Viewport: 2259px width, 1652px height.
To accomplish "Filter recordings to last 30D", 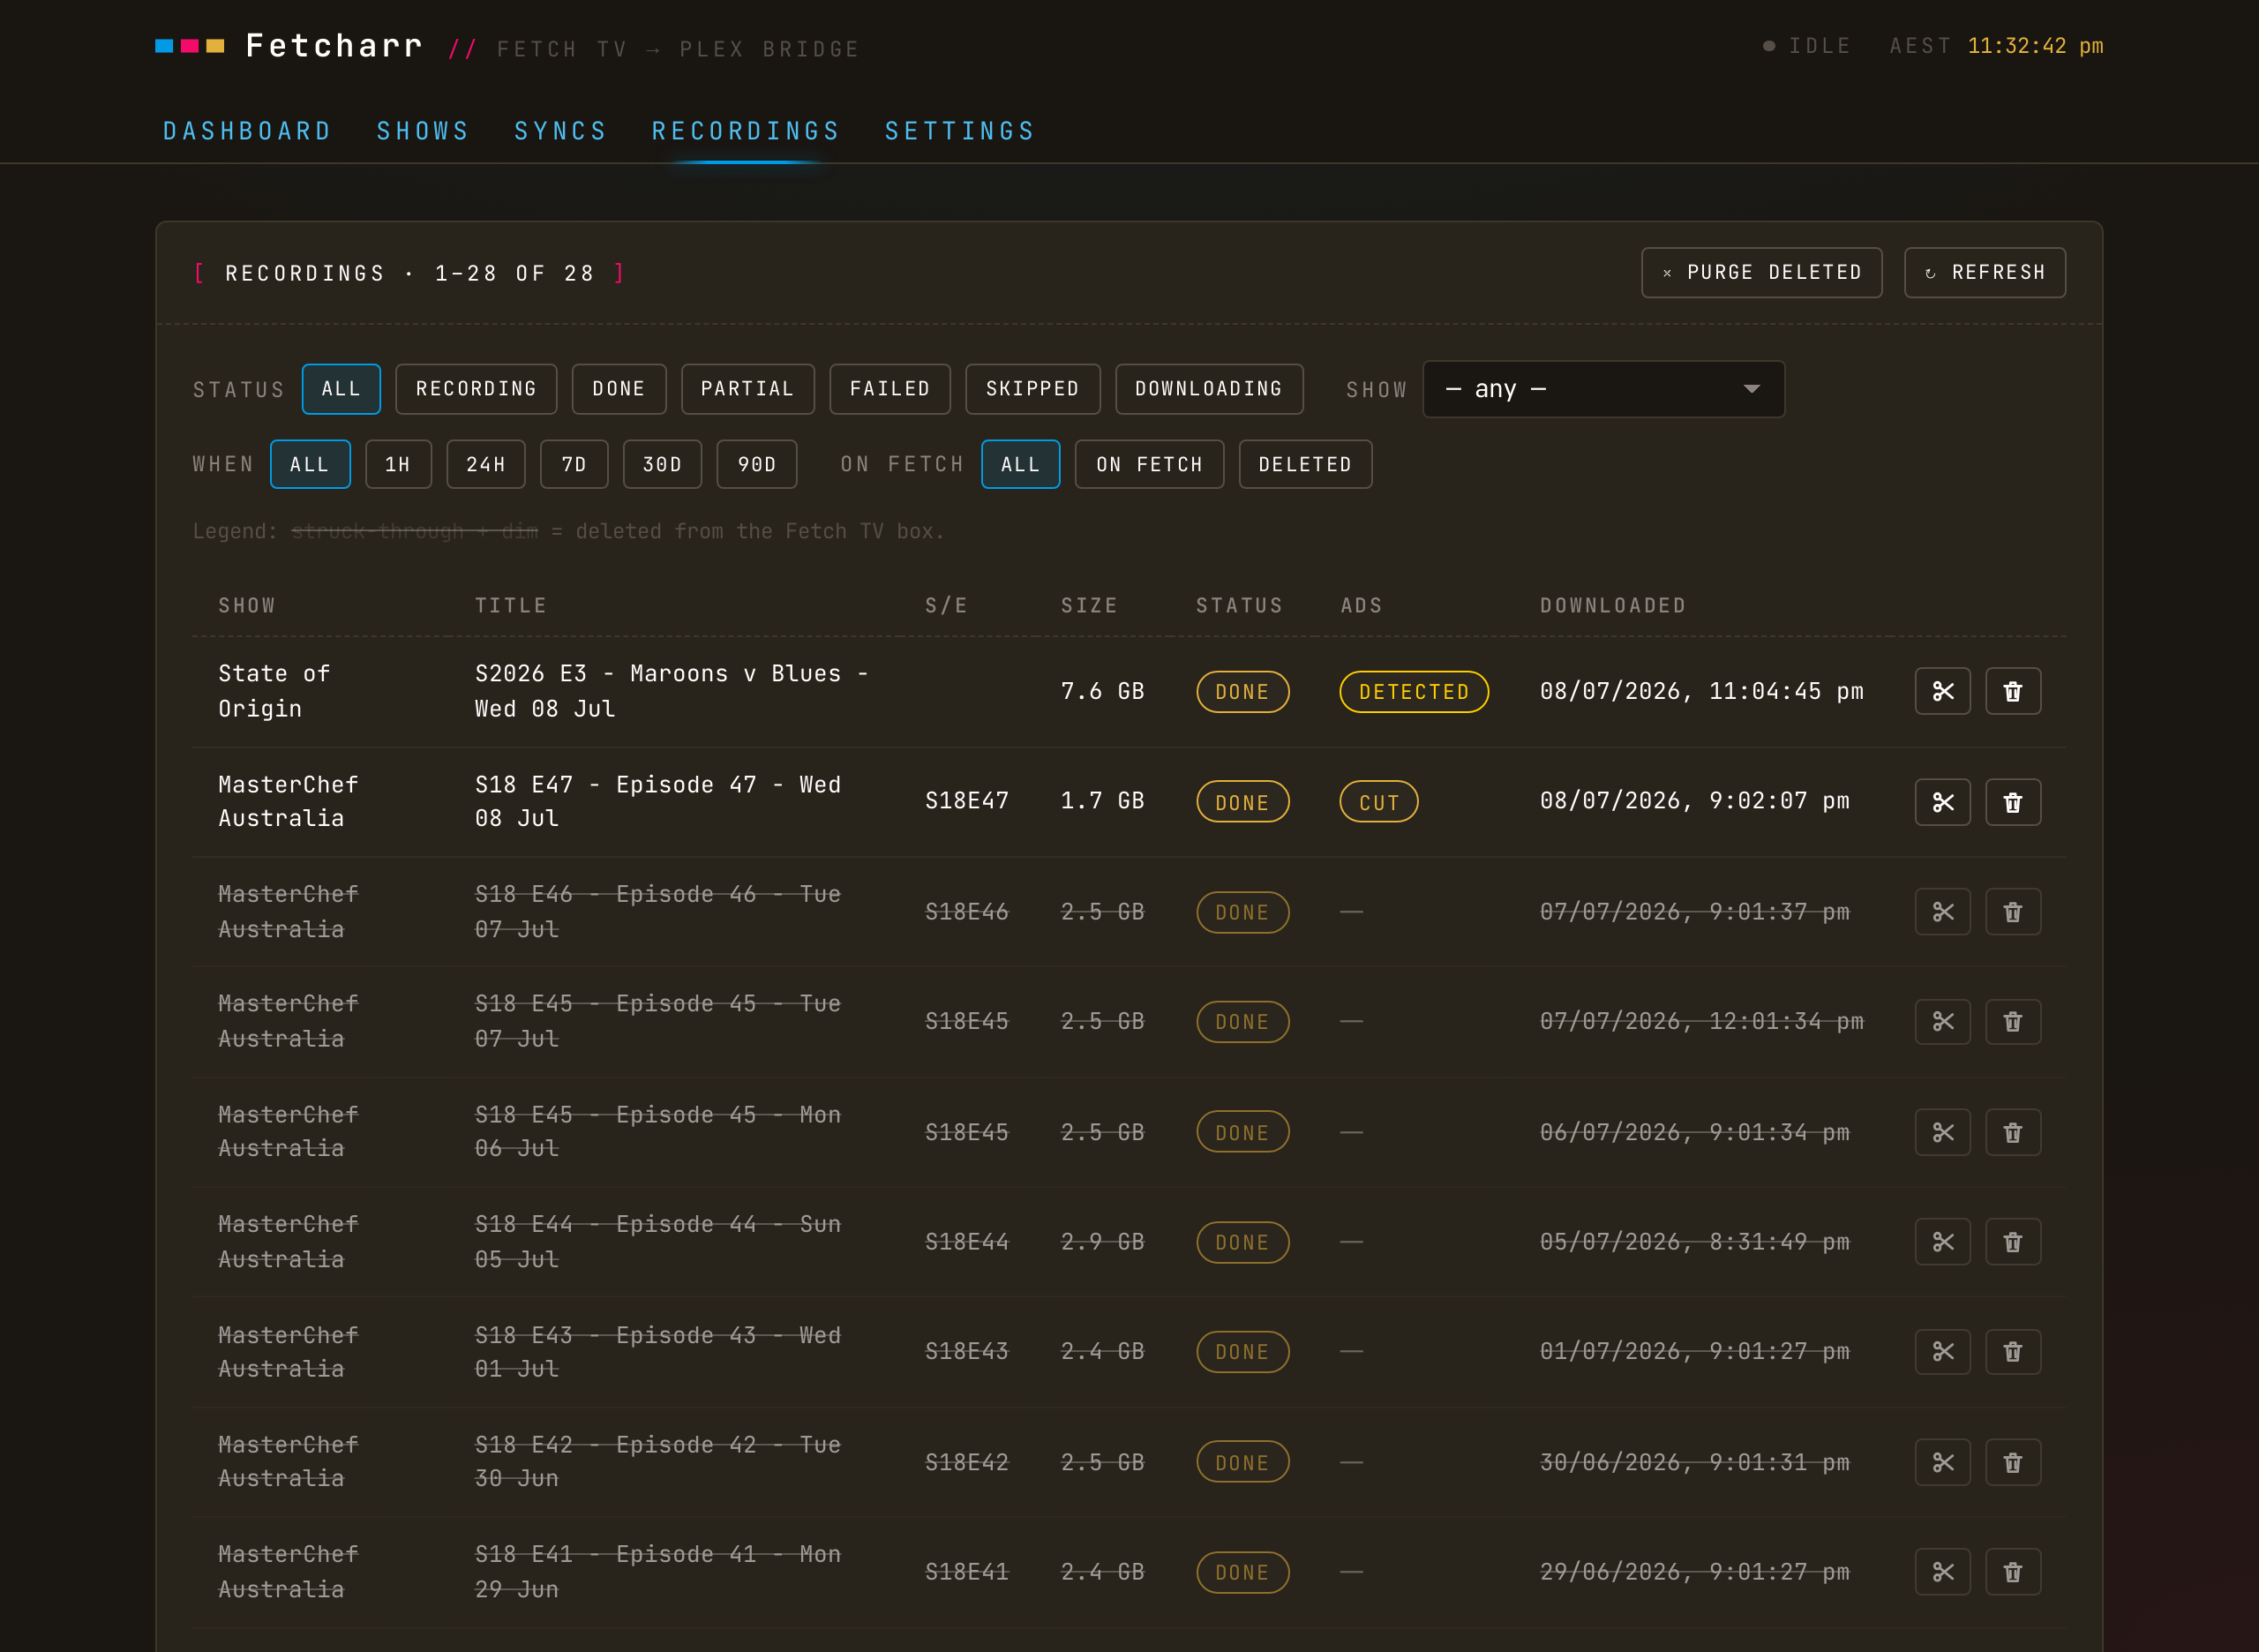I will pyautogui.click(x=662, y=464).
